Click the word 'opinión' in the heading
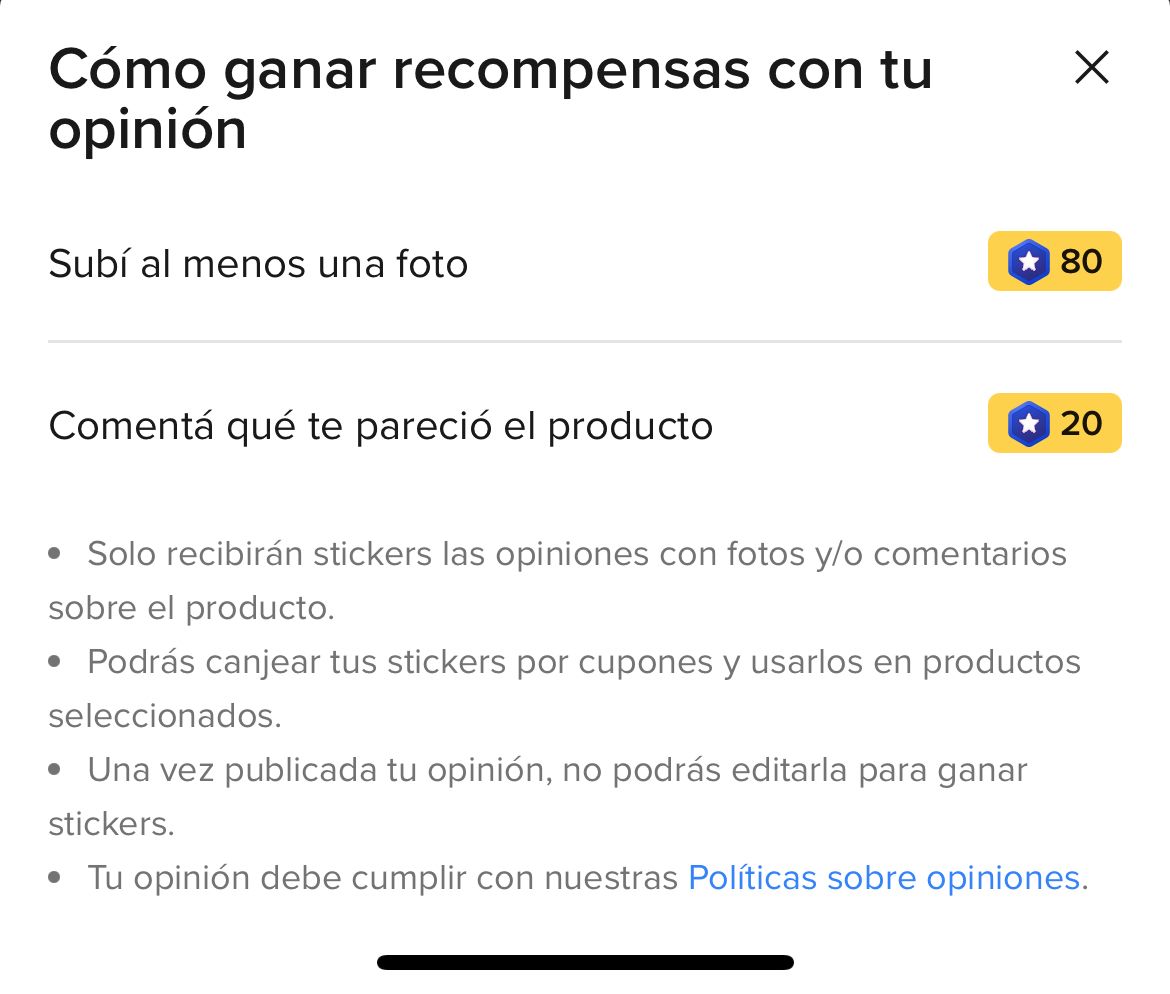This screenshot has width=1170, height=994. [147, 130]
